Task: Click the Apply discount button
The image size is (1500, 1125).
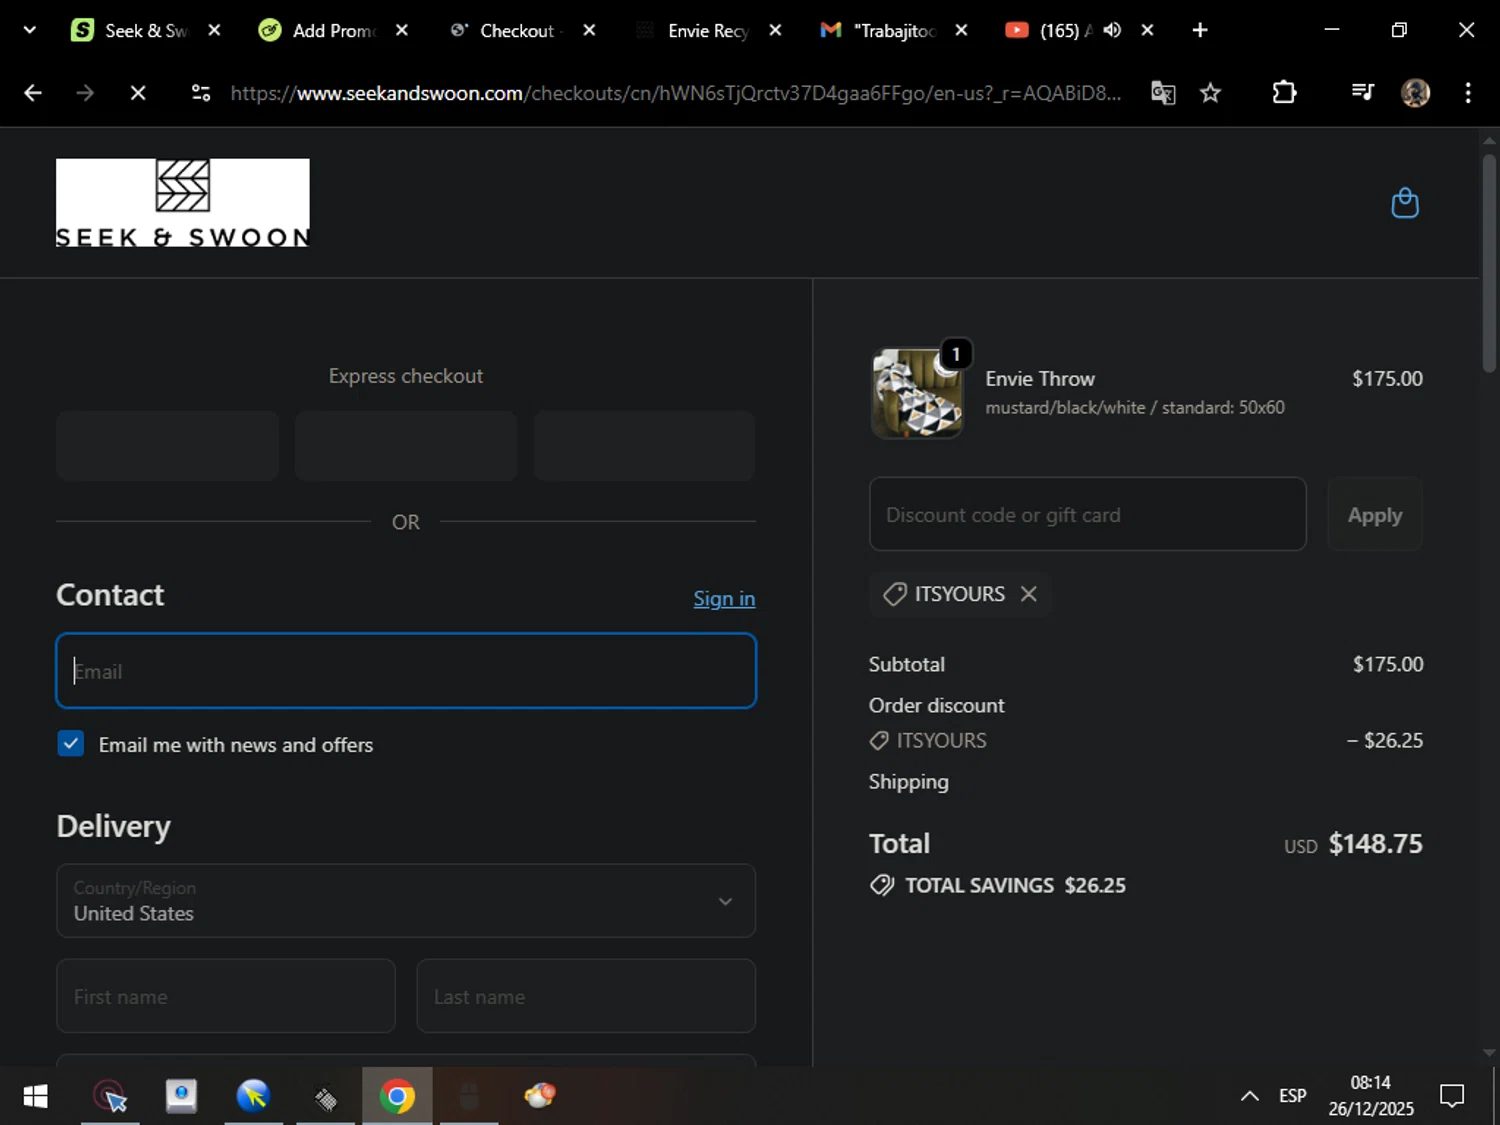Action: (x=1375, y=514)
